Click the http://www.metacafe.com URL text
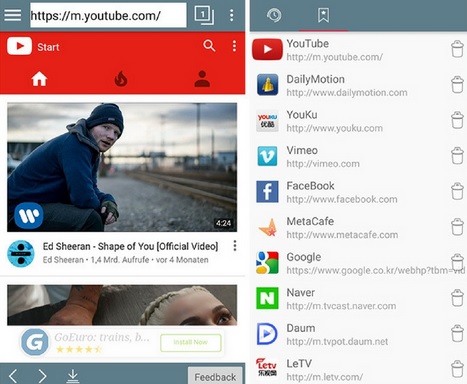 342,235
